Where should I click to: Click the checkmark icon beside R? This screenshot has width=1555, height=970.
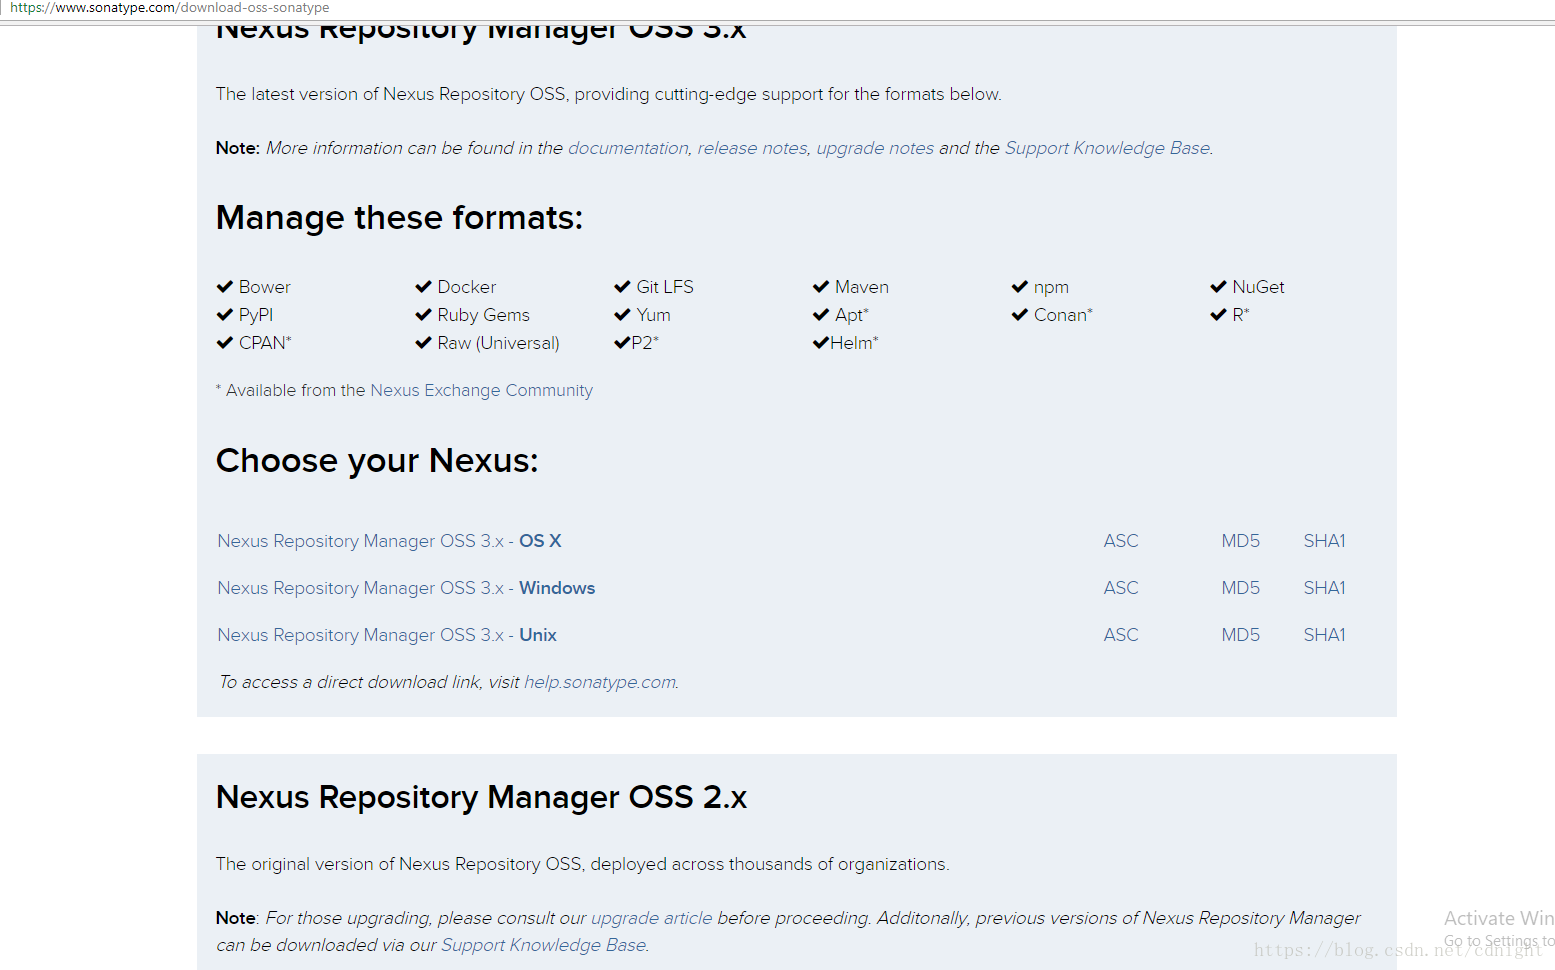[1219, 315]
